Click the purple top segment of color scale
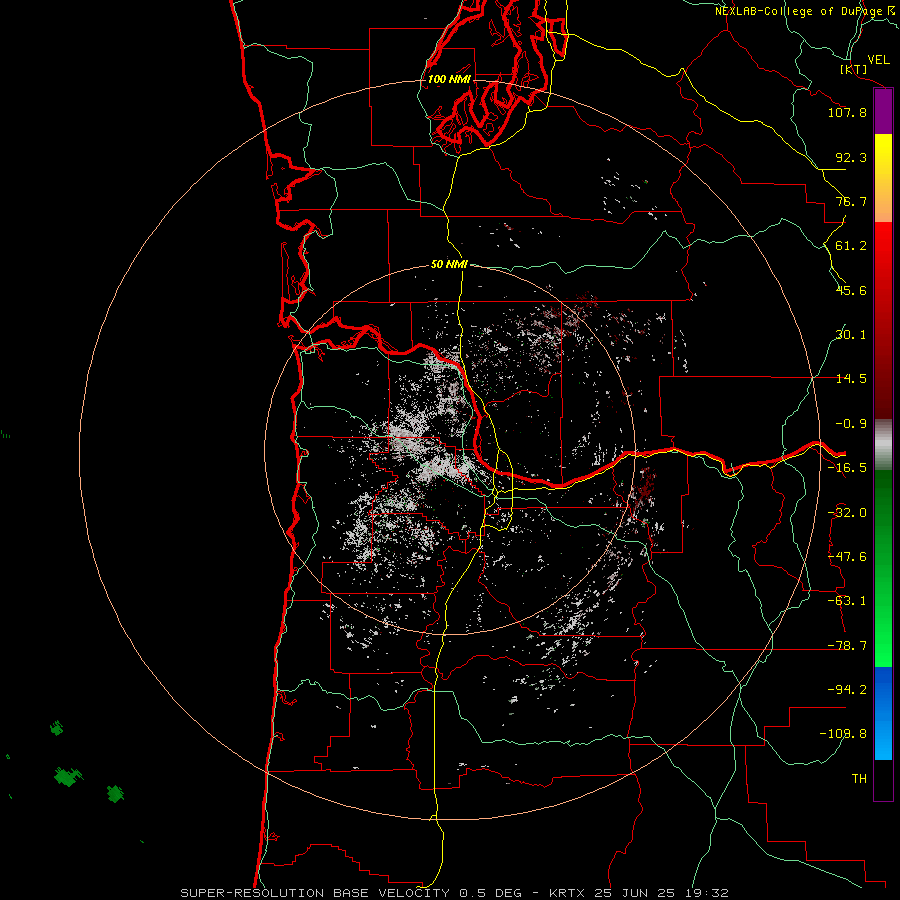900x900 pixels. click(x=883, y=111)
